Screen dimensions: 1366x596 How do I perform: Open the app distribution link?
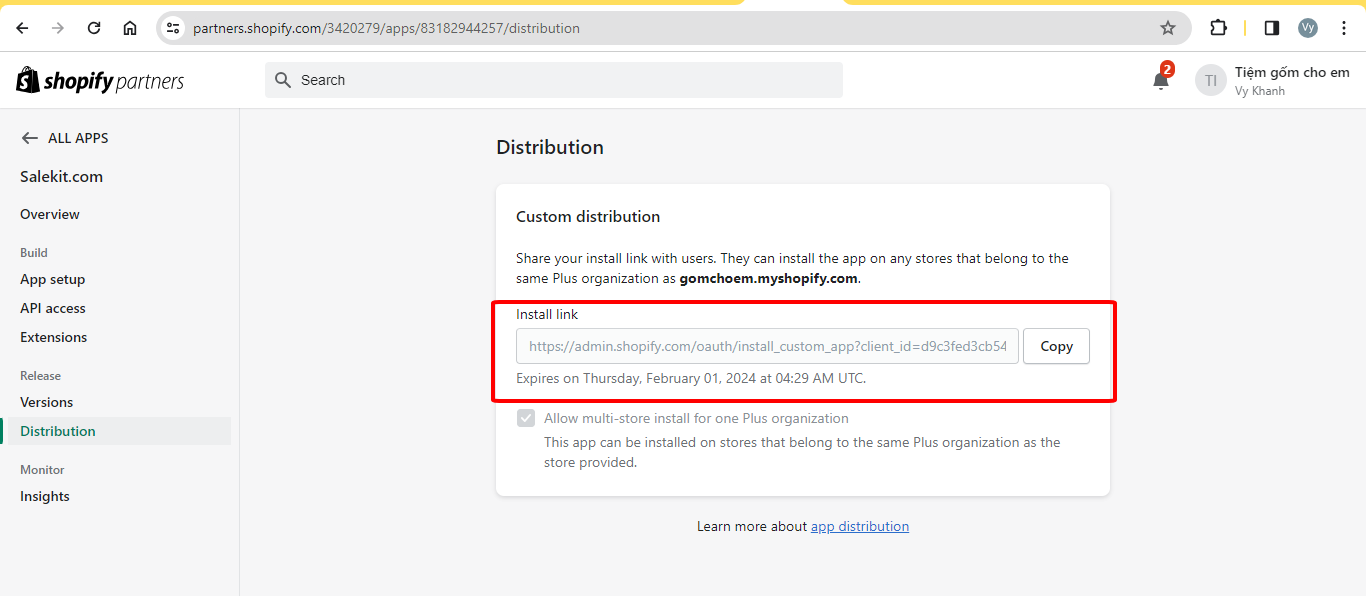859,526
